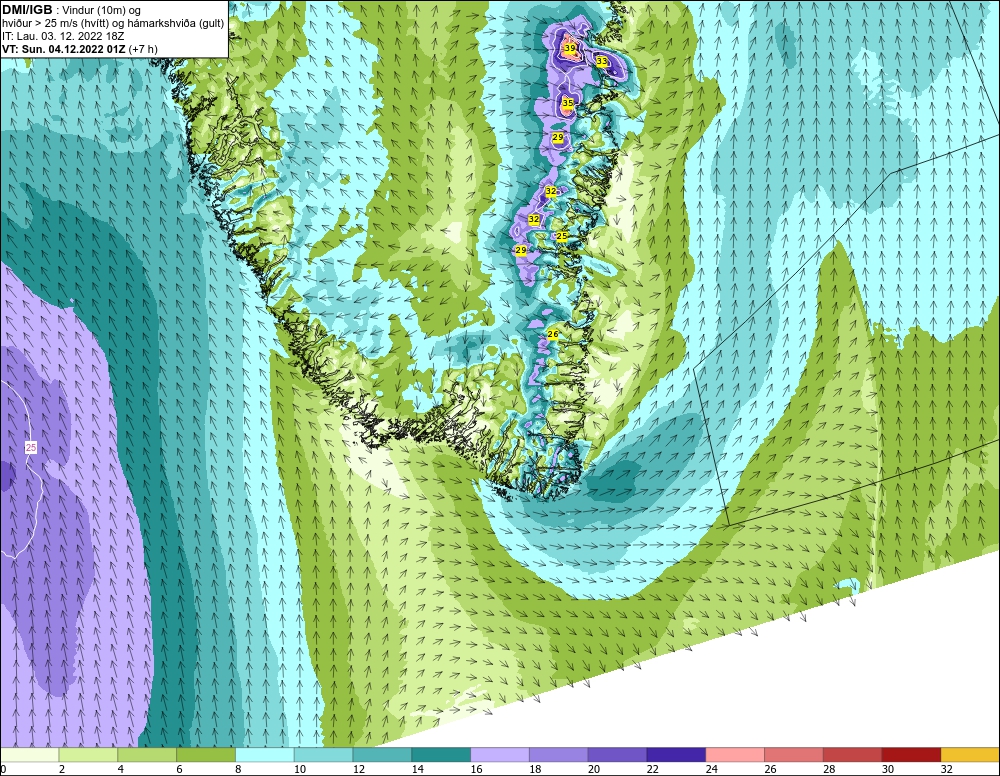
Task: Click the legend tick label 30
Action: click(x=888, y=769)
